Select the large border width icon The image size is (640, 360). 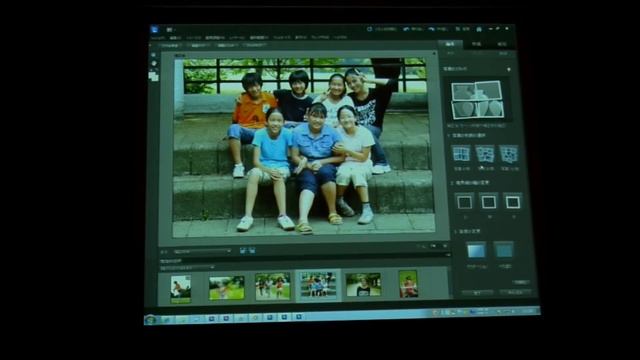pyautogui.click(x=513, y=202)
